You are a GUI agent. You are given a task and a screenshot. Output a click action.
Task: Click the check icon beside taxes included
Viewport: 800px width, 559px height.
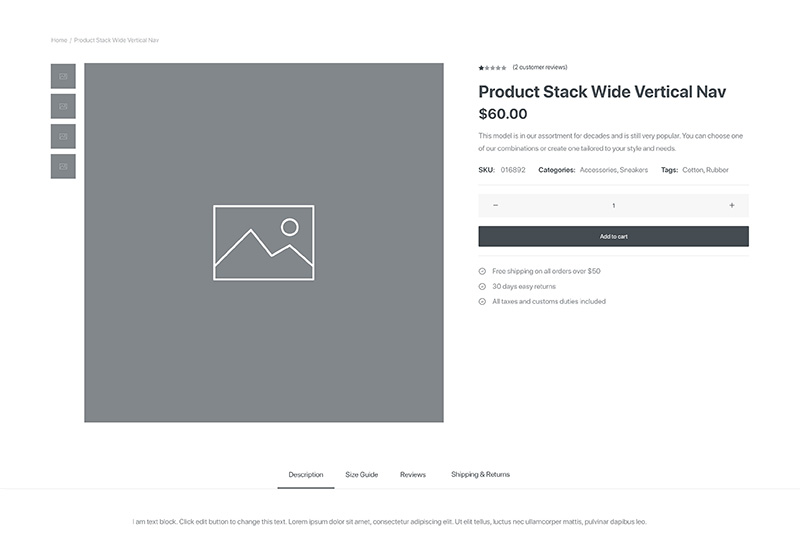[482, 301]
